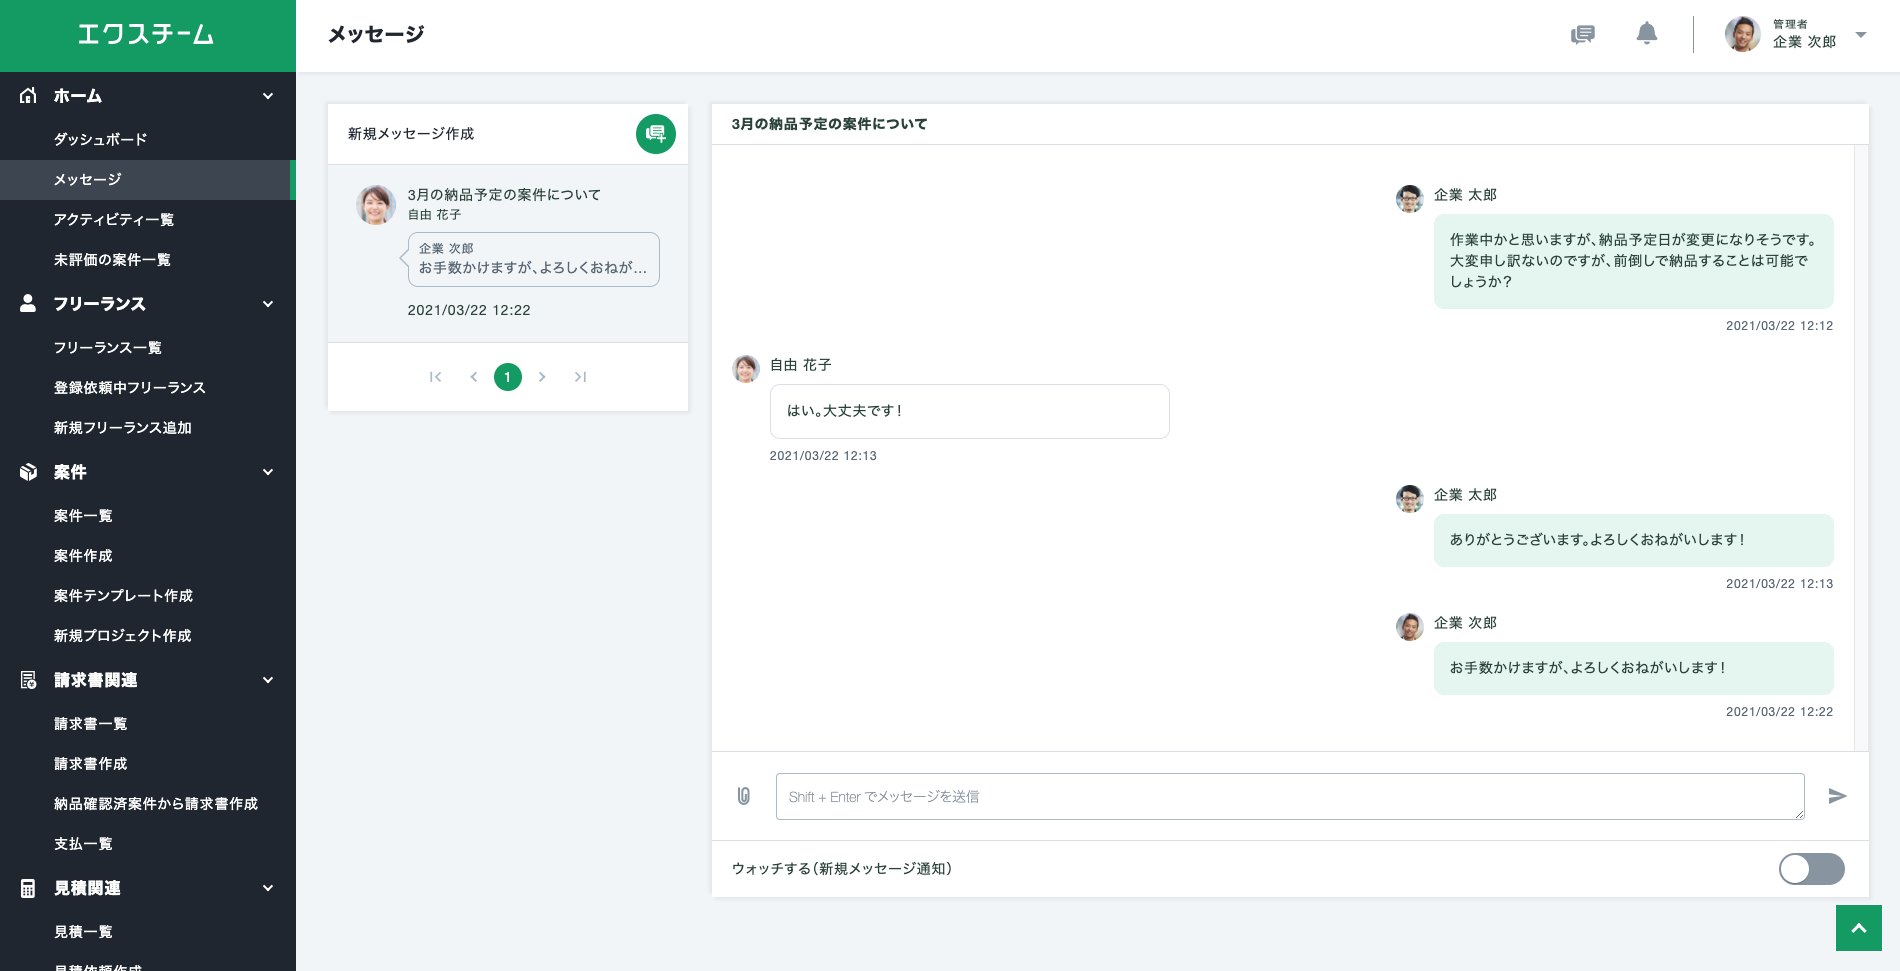1900x971 pixels.
Task: Open notifications bell icon
Action: click(x=1646, y=34)
